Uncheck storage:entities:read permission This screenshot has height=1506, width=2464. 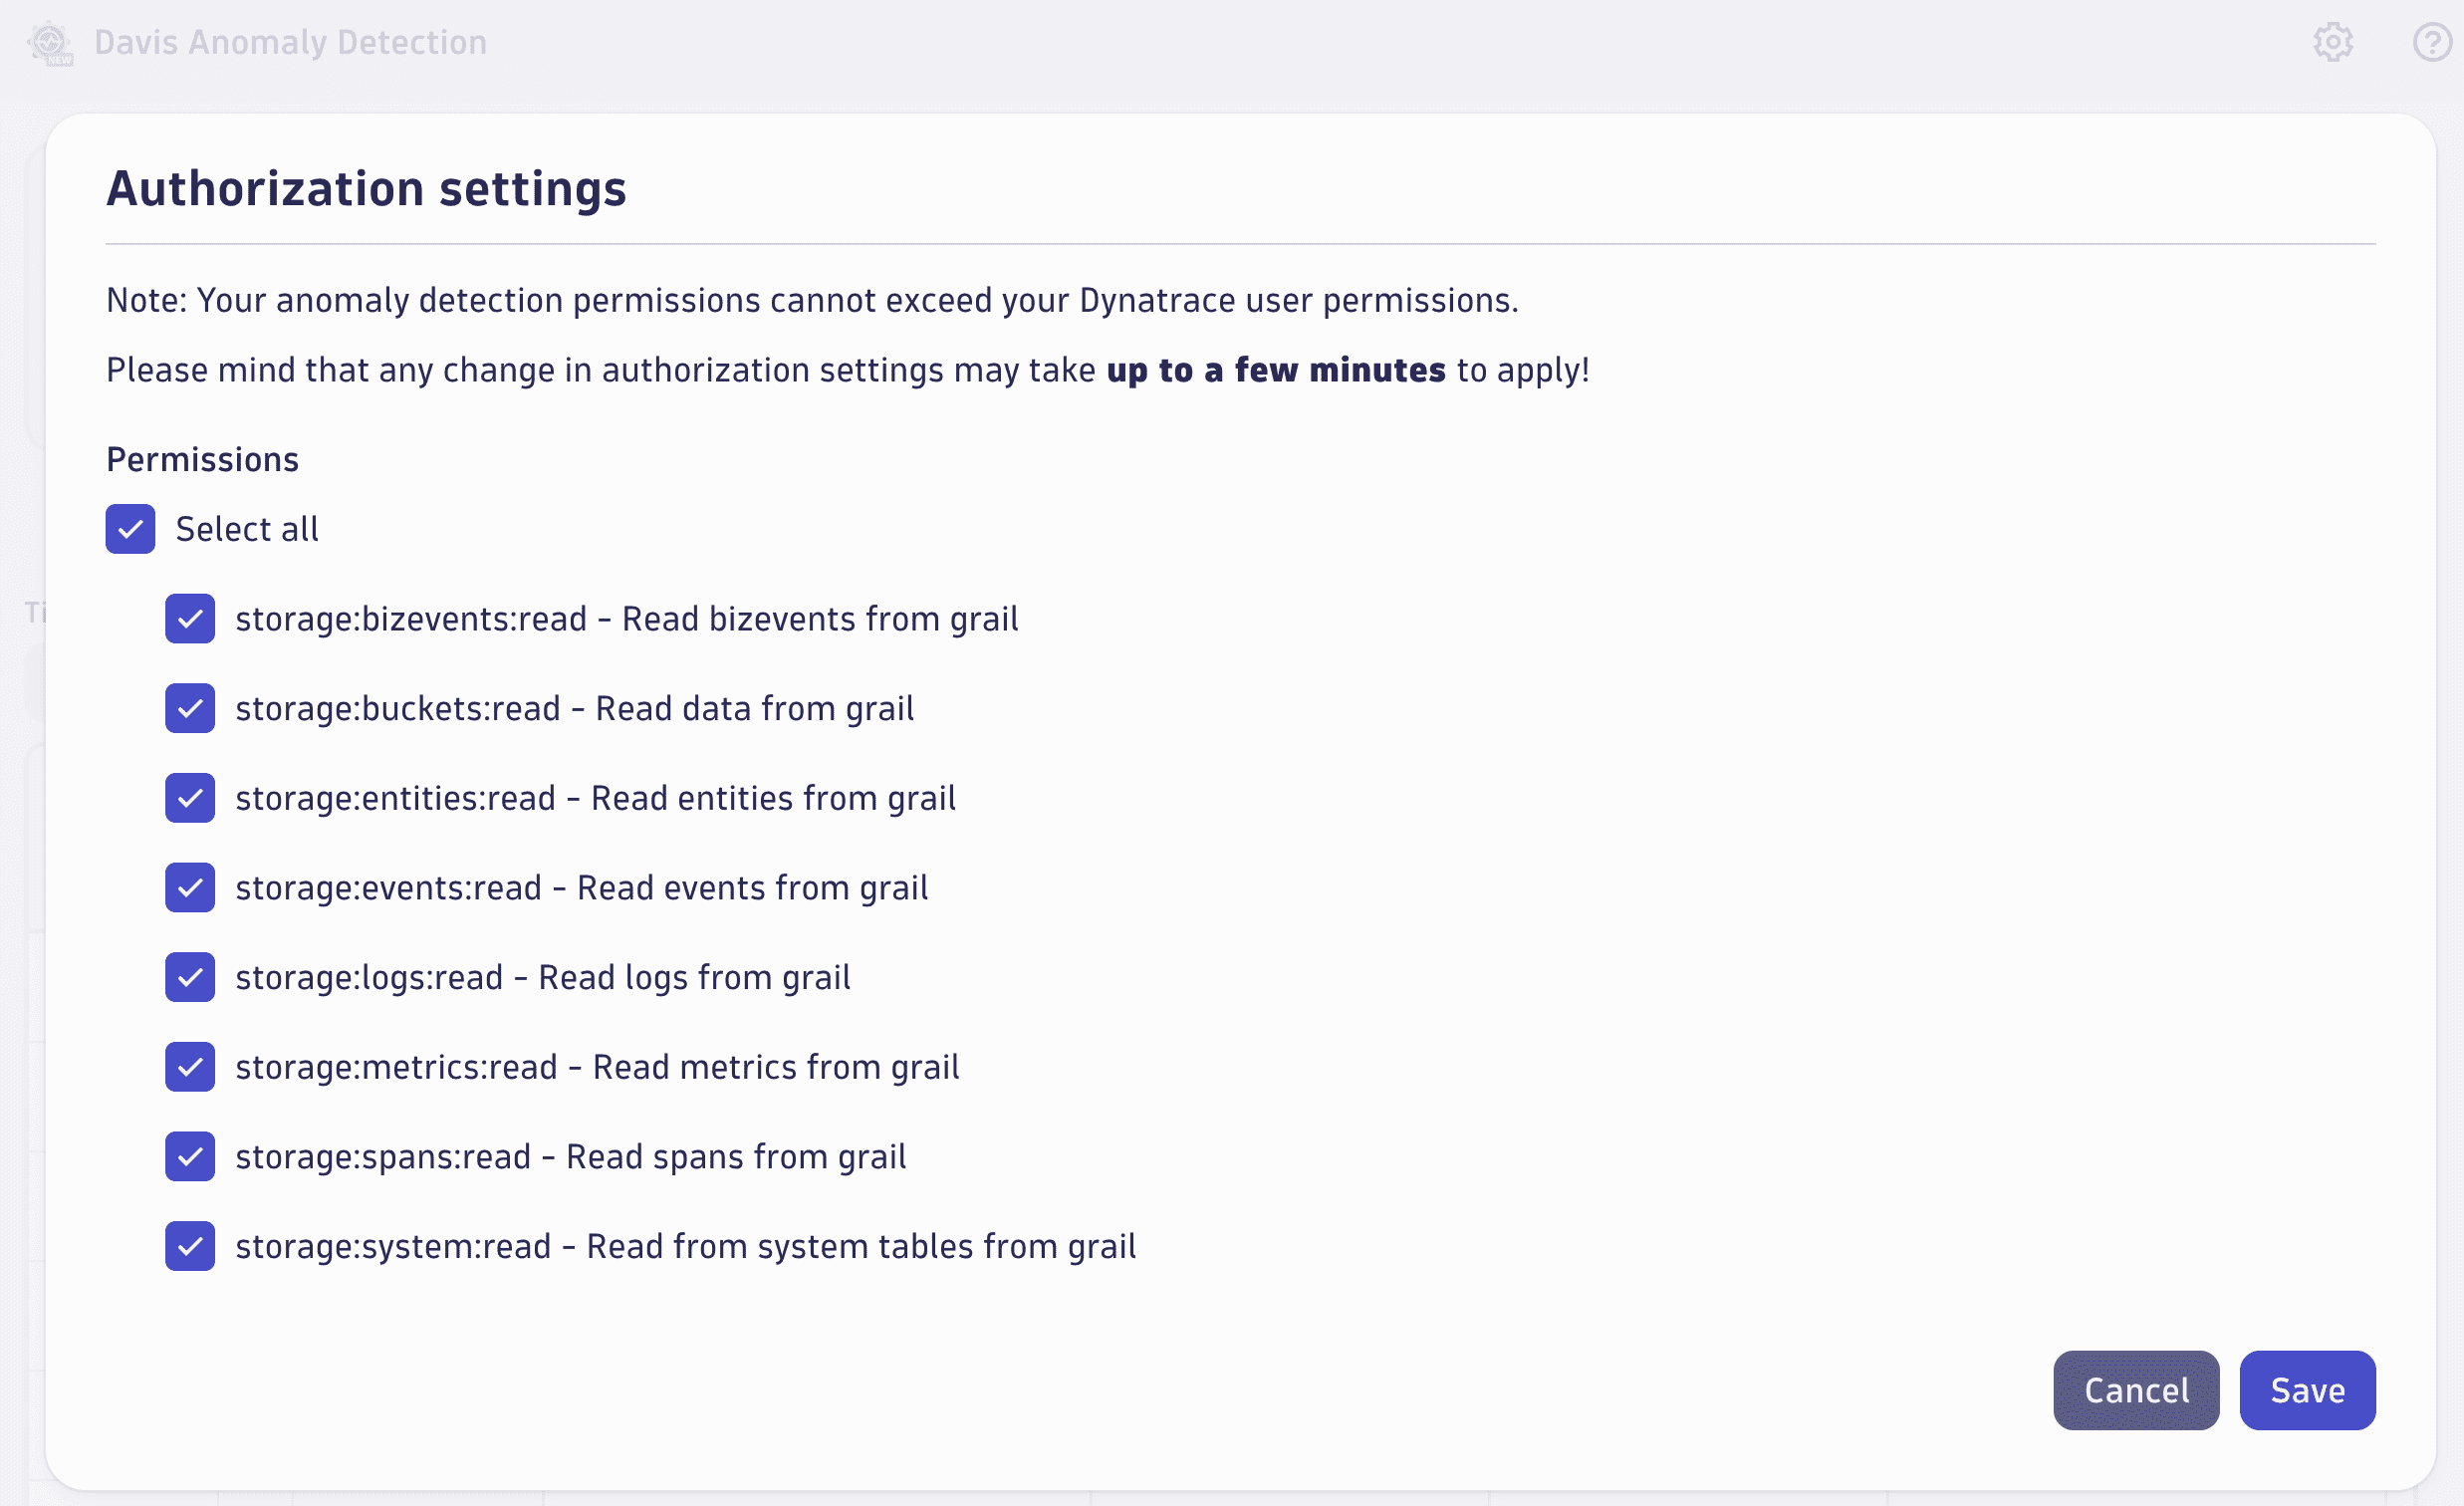tap(189, 797)
